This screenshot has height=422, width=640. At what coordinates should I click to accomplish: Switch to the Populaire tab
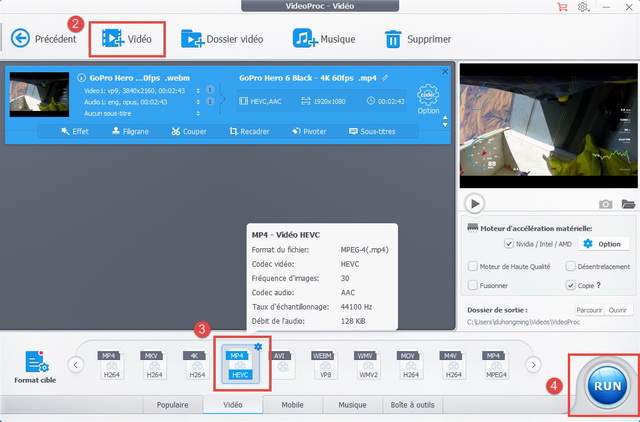(x=172, y=405)
